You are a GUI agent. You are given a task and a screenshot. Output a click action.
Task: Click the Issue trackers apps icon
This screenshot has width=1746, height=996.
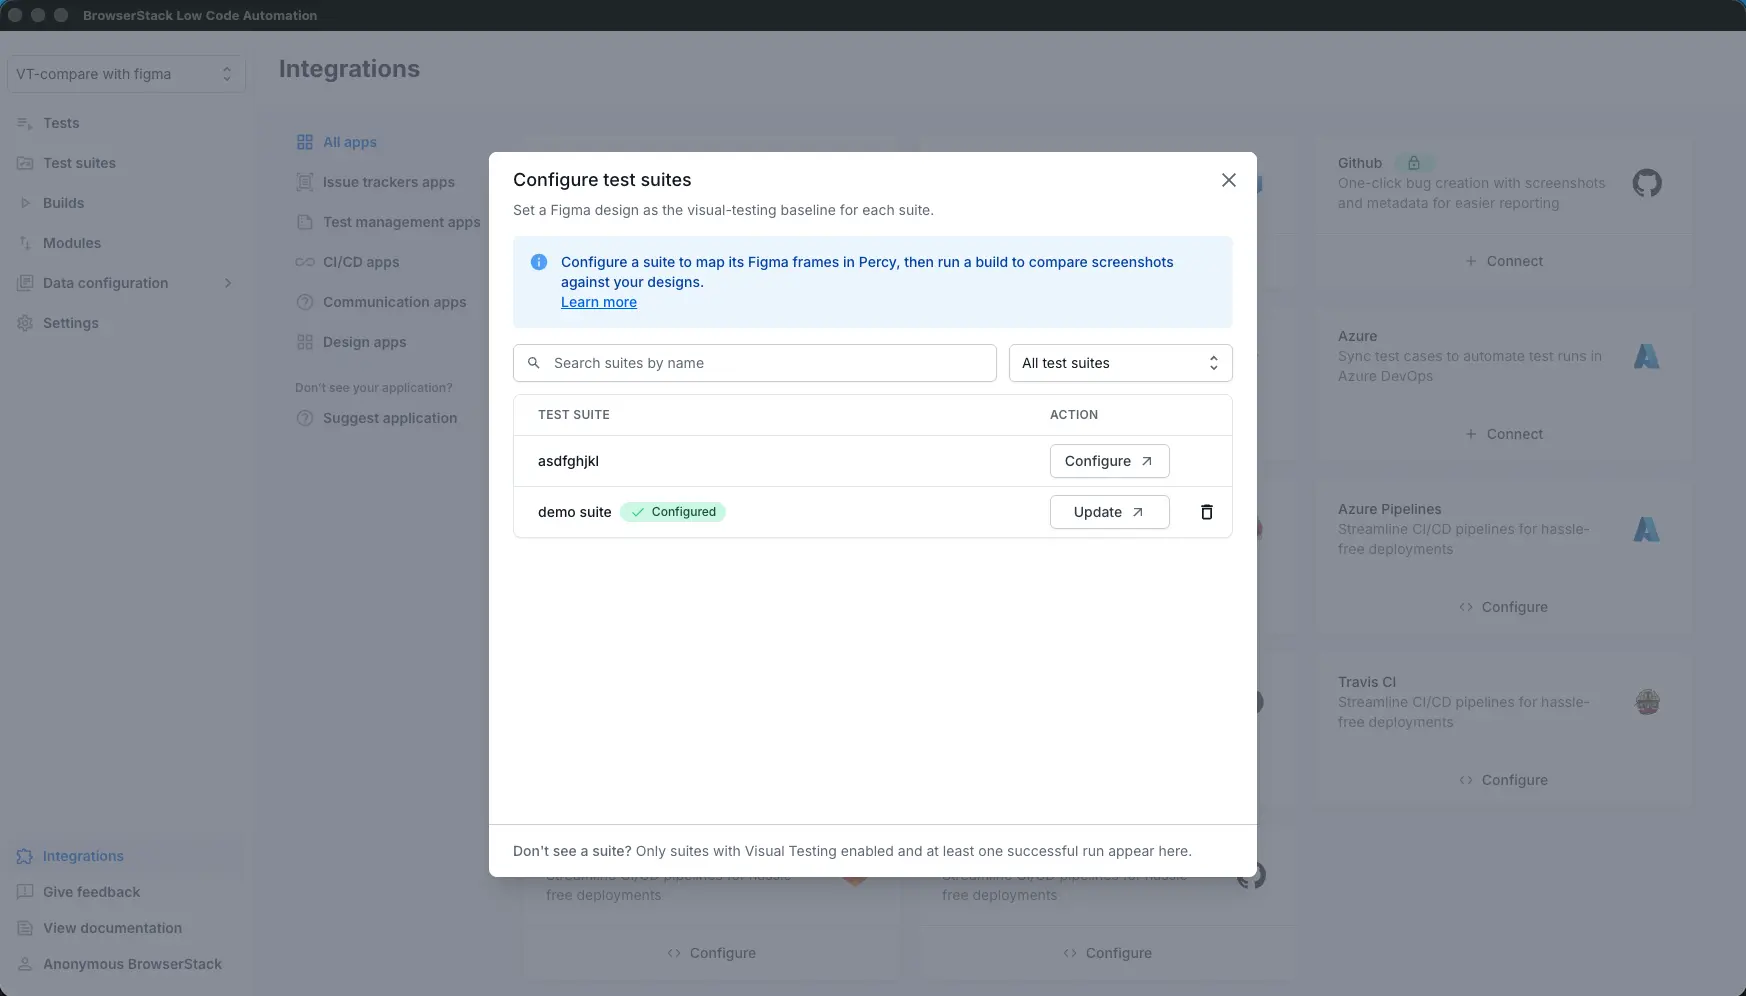click(305, 182)
